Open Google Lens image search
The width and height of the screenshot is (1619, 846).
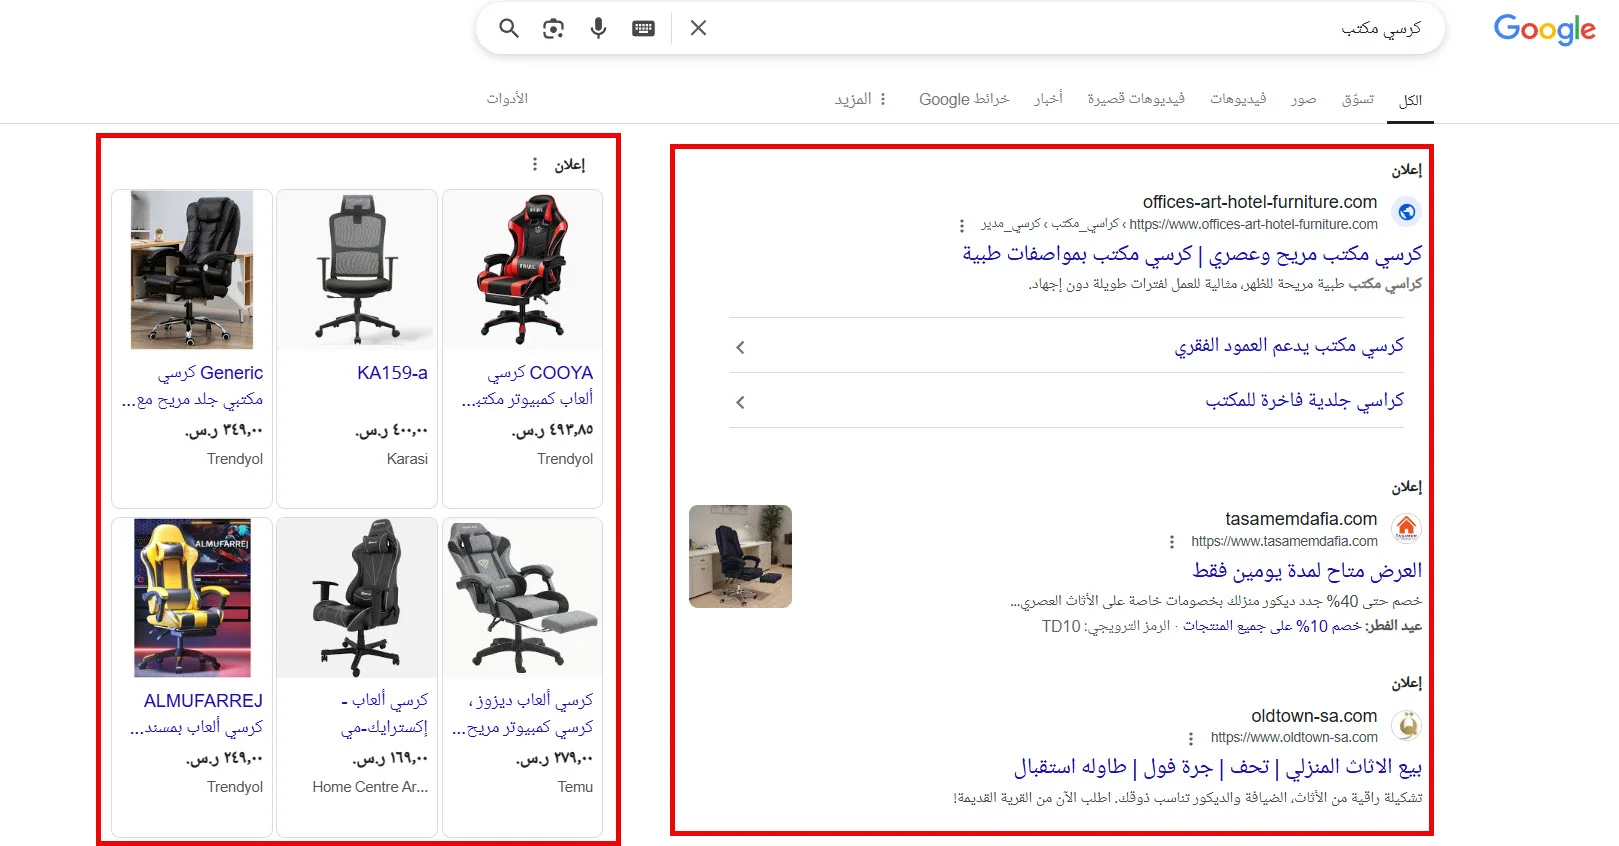pos(553,28)
